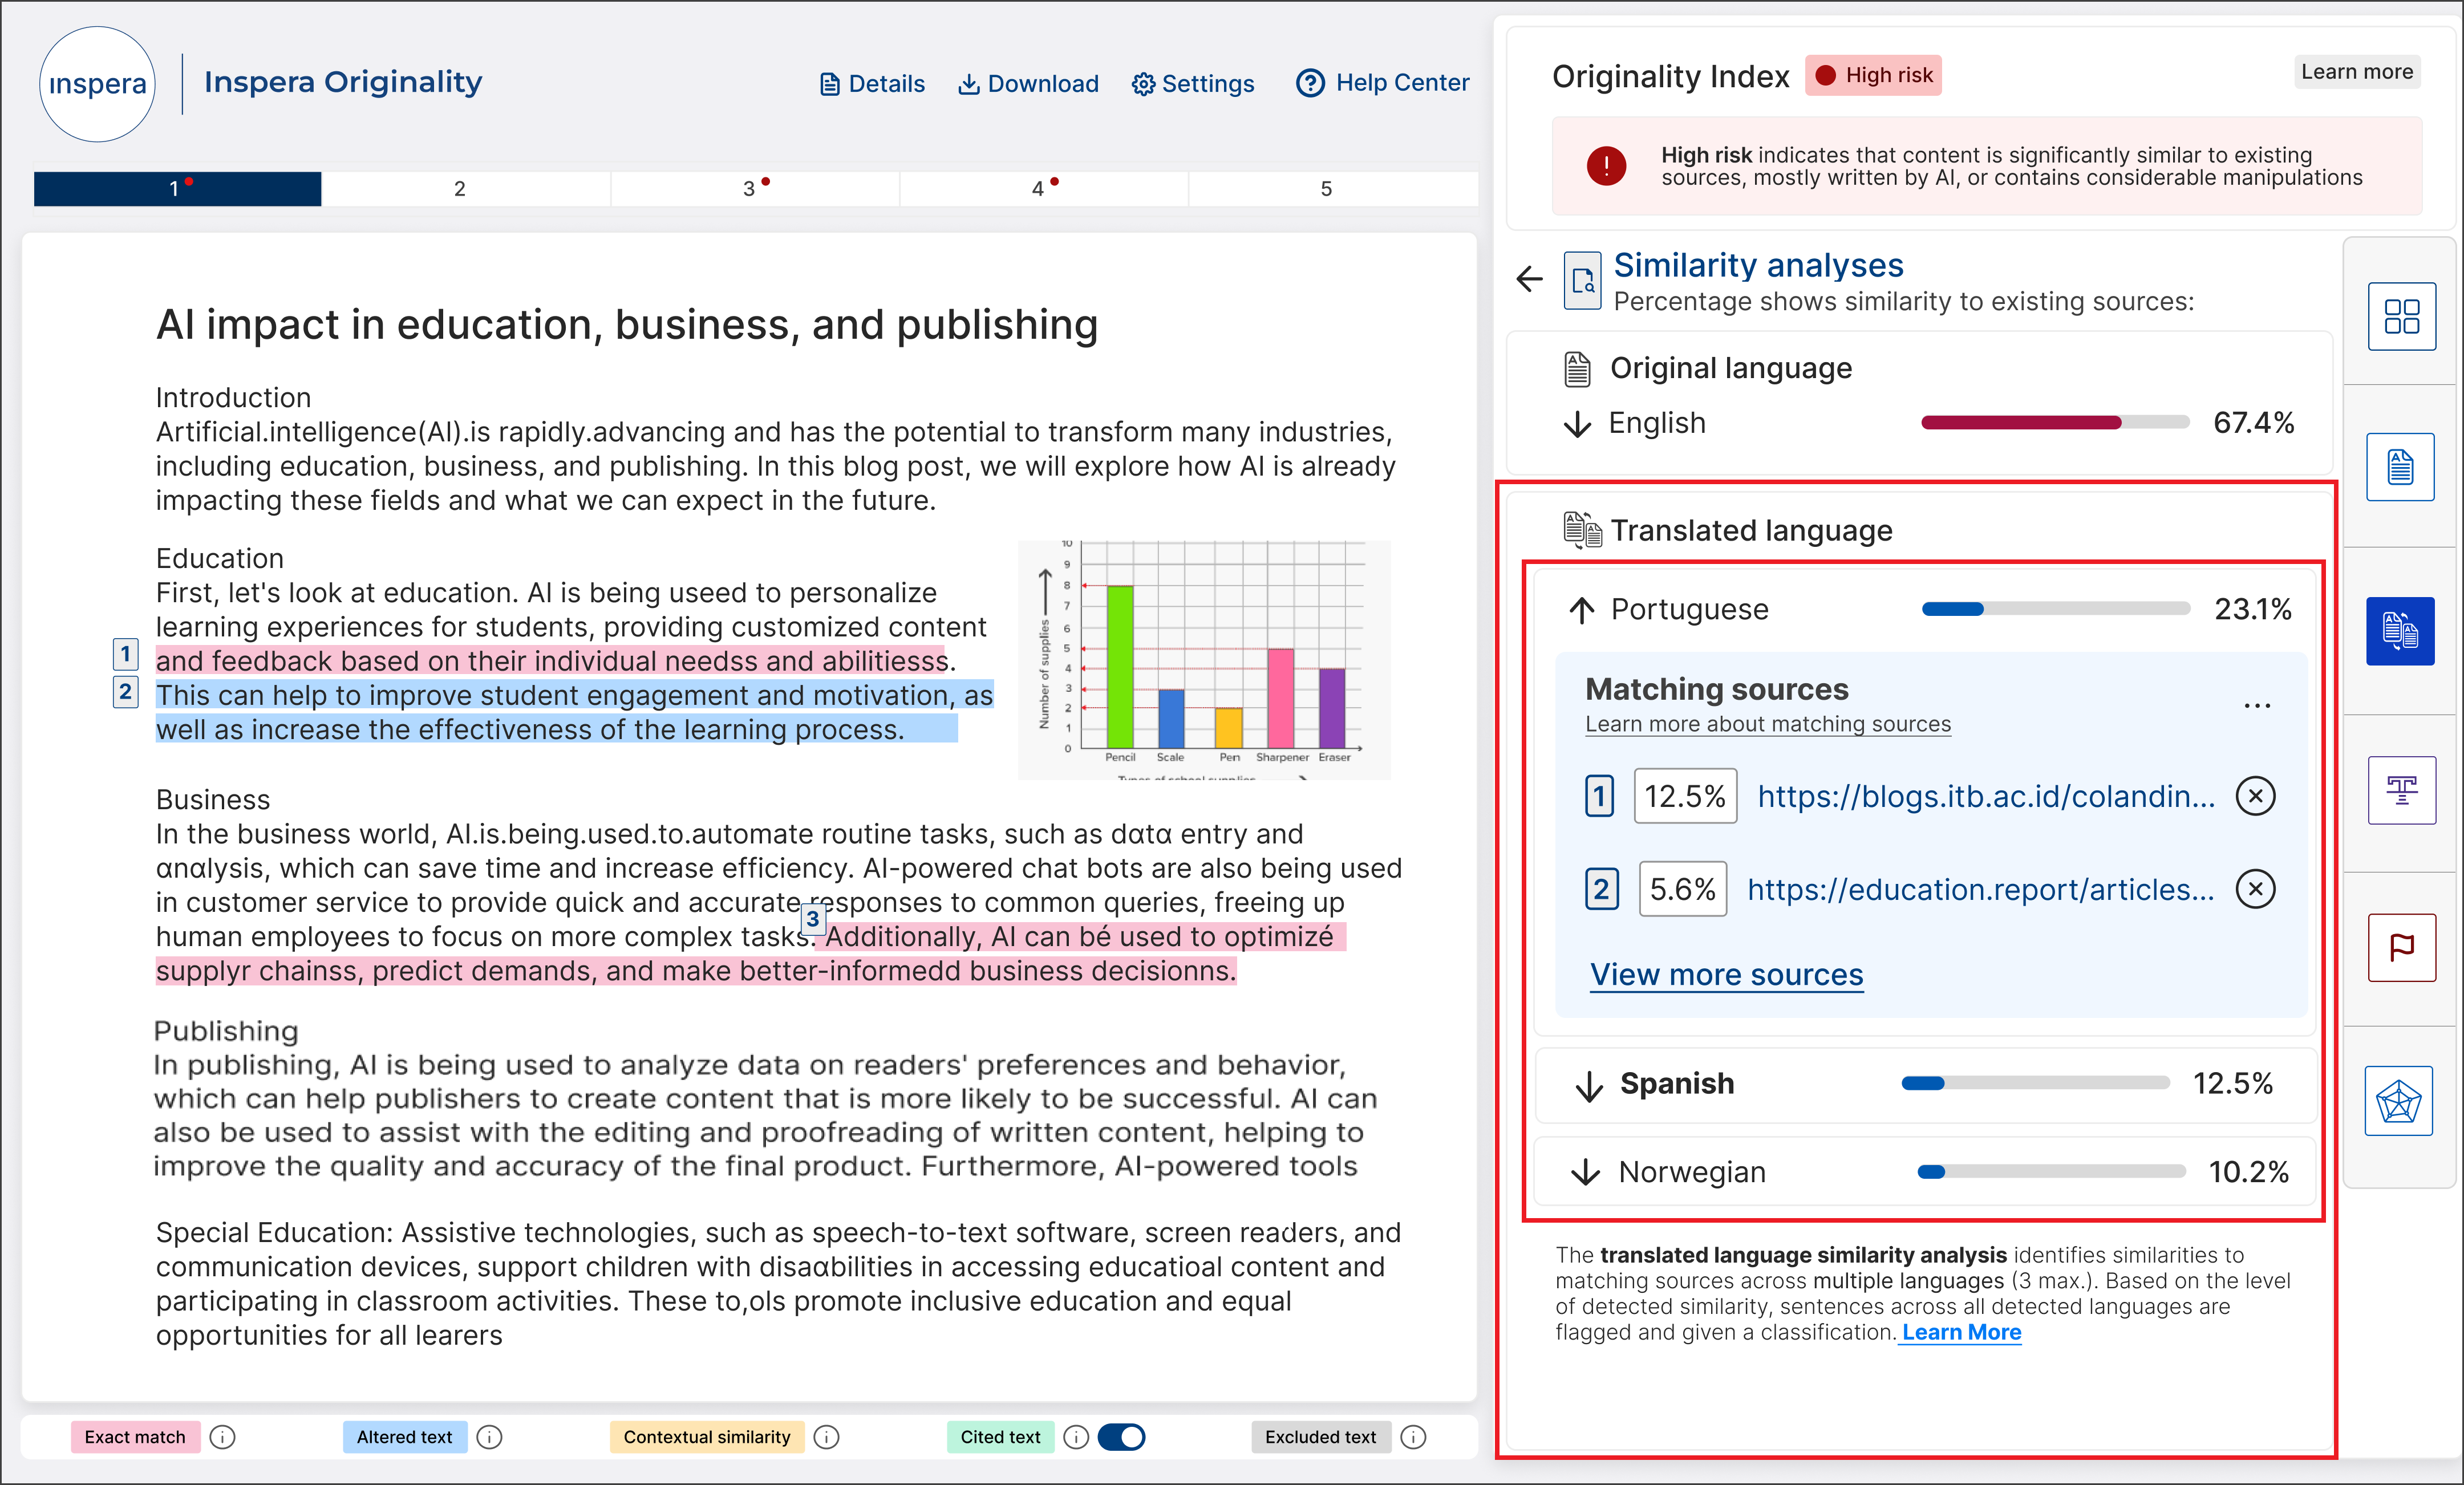Image resolution: width=2464 pixels, height=1485 pixels.
Task: Go to page 4 tab
Action: click(x=1044, y=189)
